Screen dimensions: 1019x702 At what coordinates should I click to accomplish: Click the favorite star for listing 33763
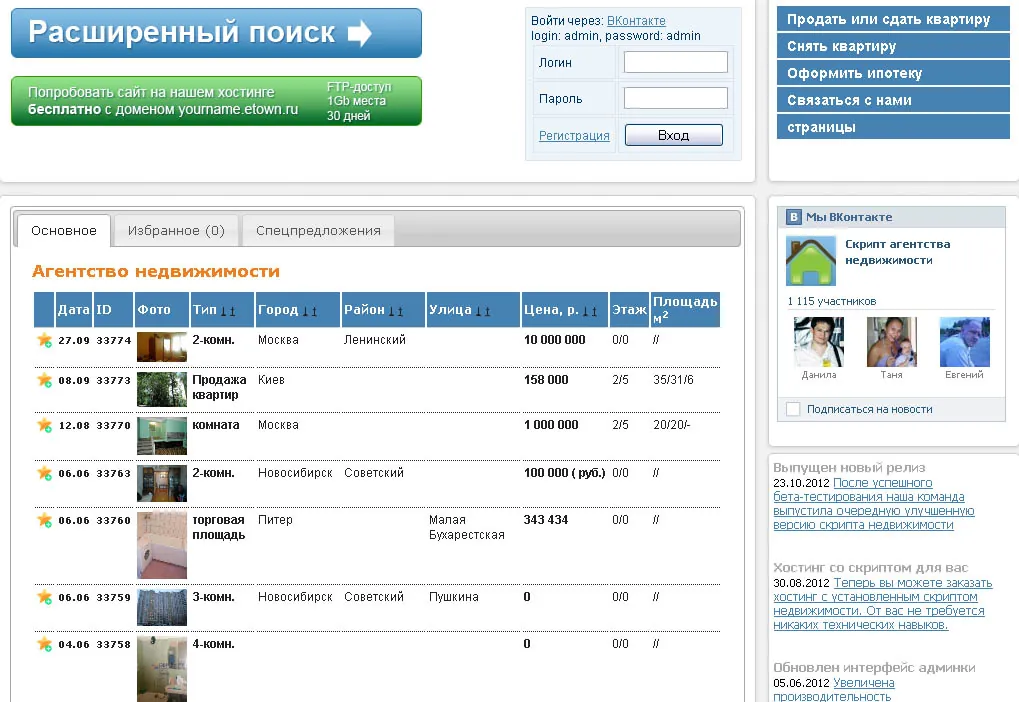click(x=44, y=473)
